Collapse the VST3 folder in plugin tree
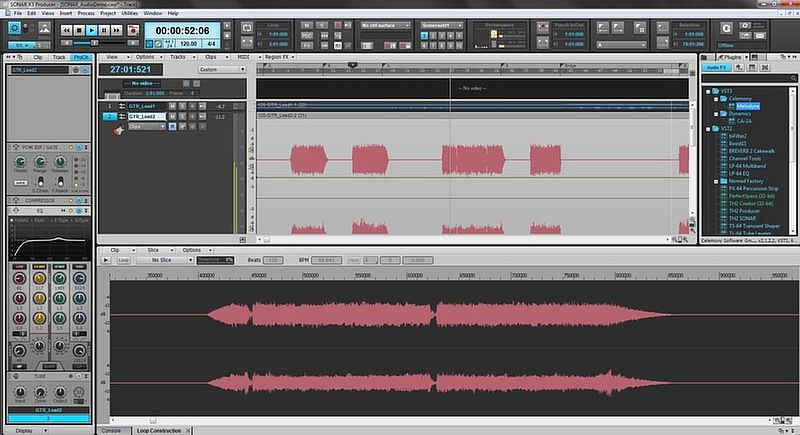This screenshot has height=435, width=800. pos(709,90)
